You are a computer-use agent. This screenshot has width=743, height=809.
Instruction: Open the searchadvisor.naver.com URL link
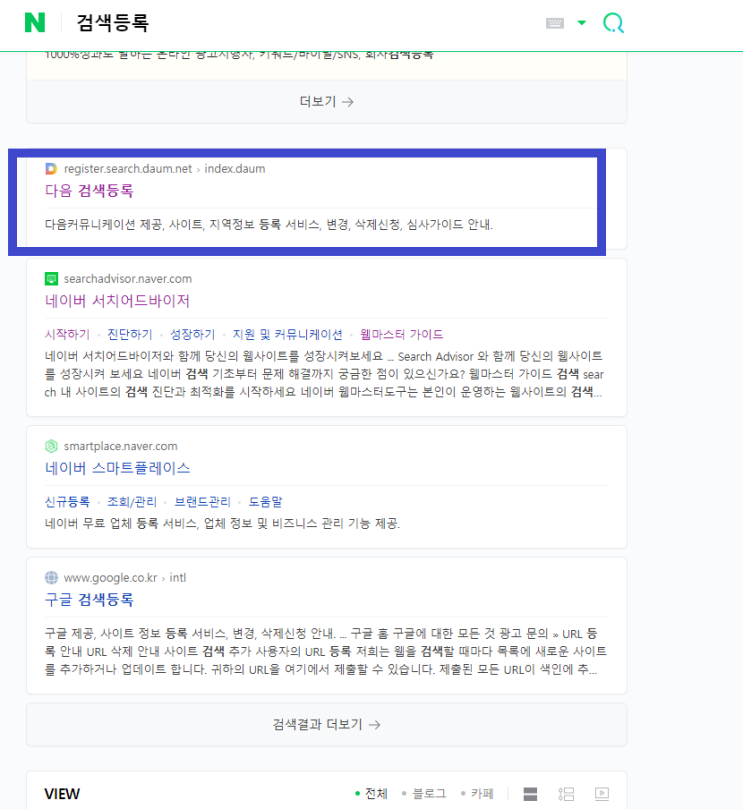coord(128,279)
